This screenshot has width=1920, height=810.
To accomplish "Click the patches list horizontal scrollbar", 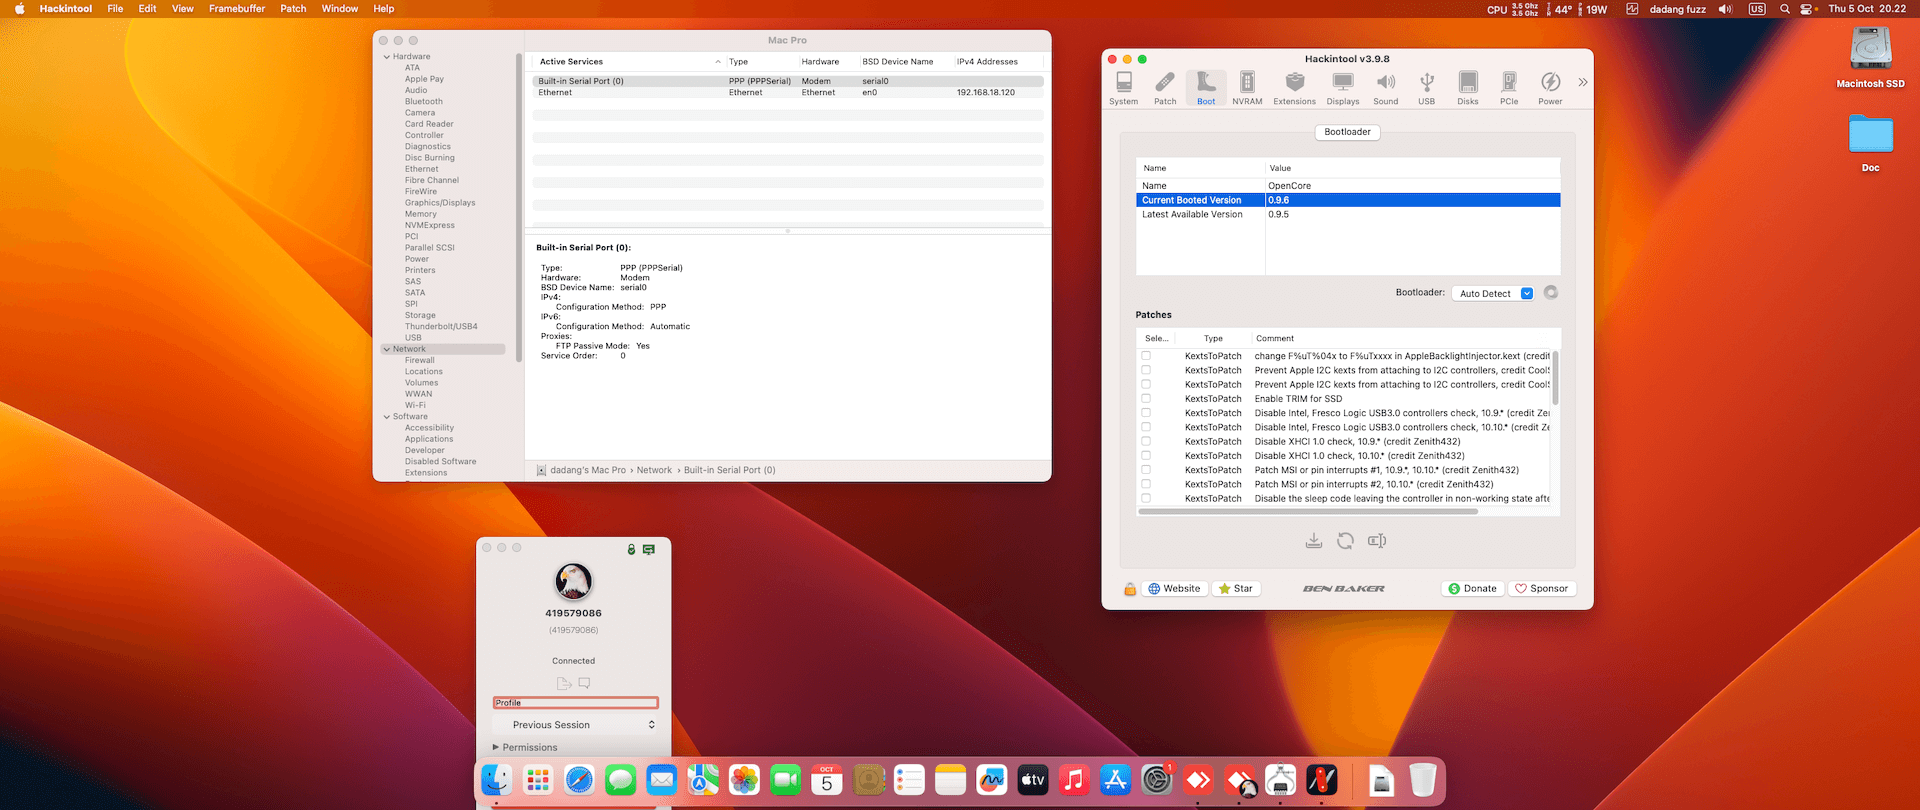I will tap(1307, 511).
